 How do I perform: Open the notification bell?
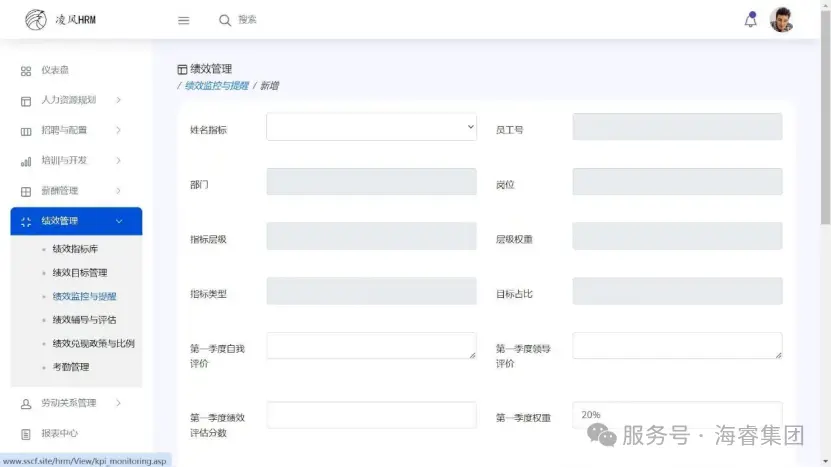[750, 20]
